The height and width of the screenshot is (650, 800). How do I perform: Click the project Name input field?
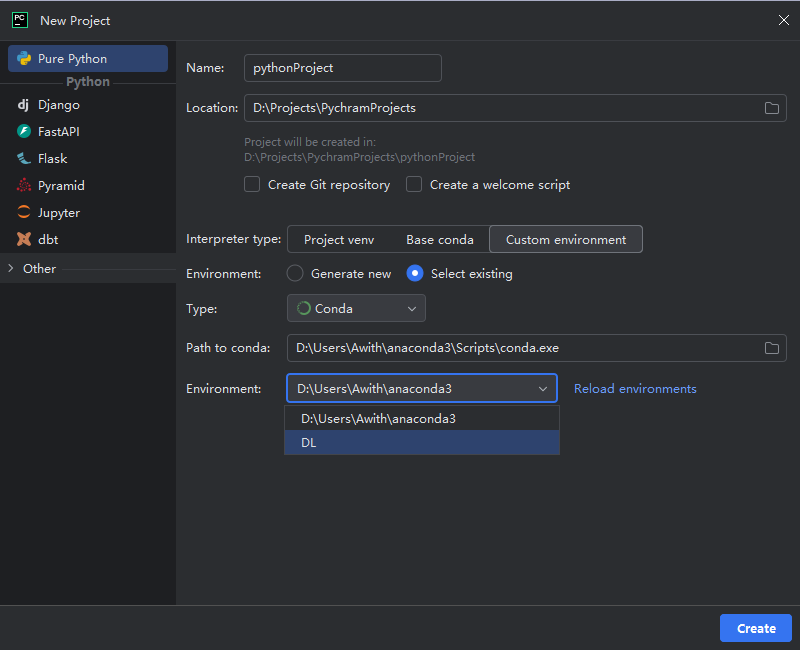(343, 68)
